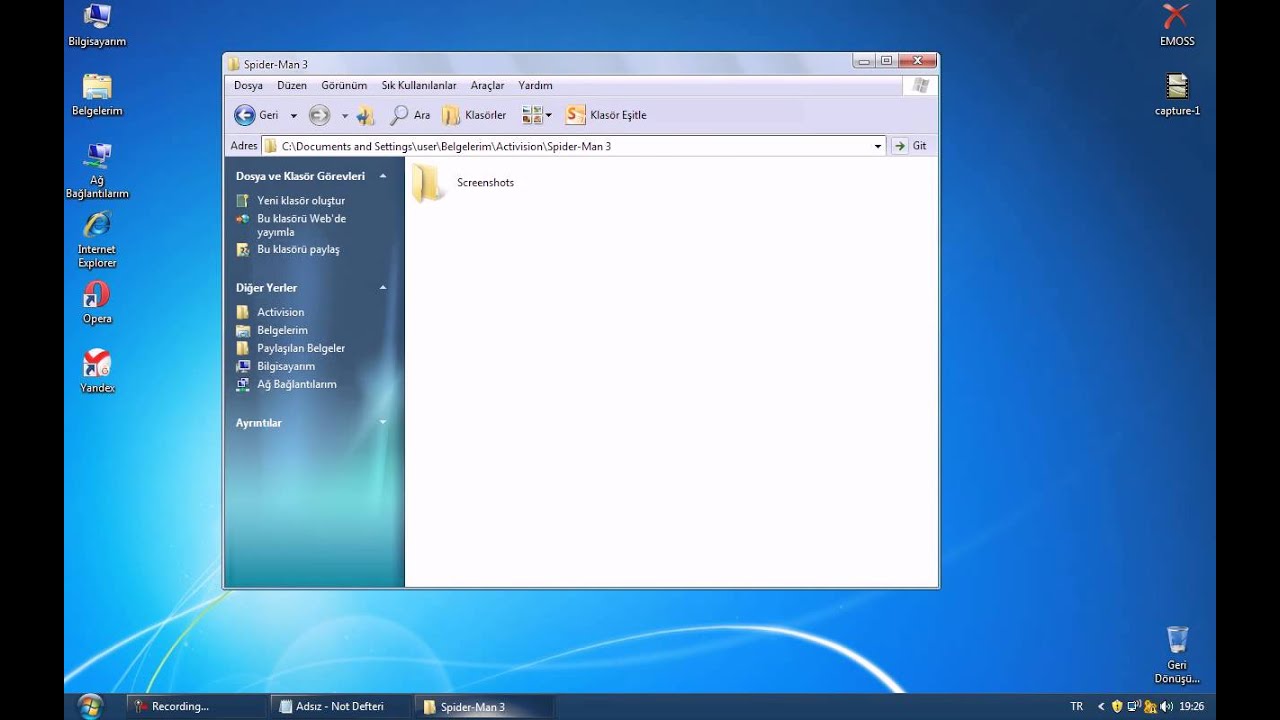Open the Araçlar menu
Screen dimensions: 1280x720
[488, 86]
